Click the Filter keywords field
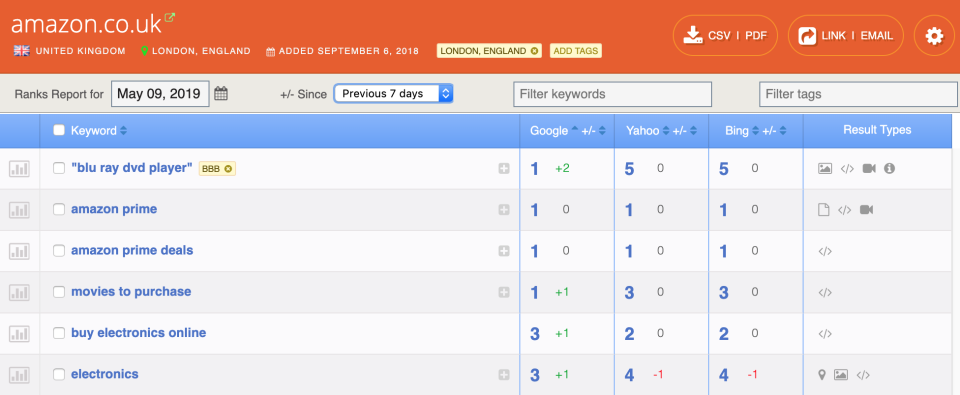 click(x=612, y=94)
